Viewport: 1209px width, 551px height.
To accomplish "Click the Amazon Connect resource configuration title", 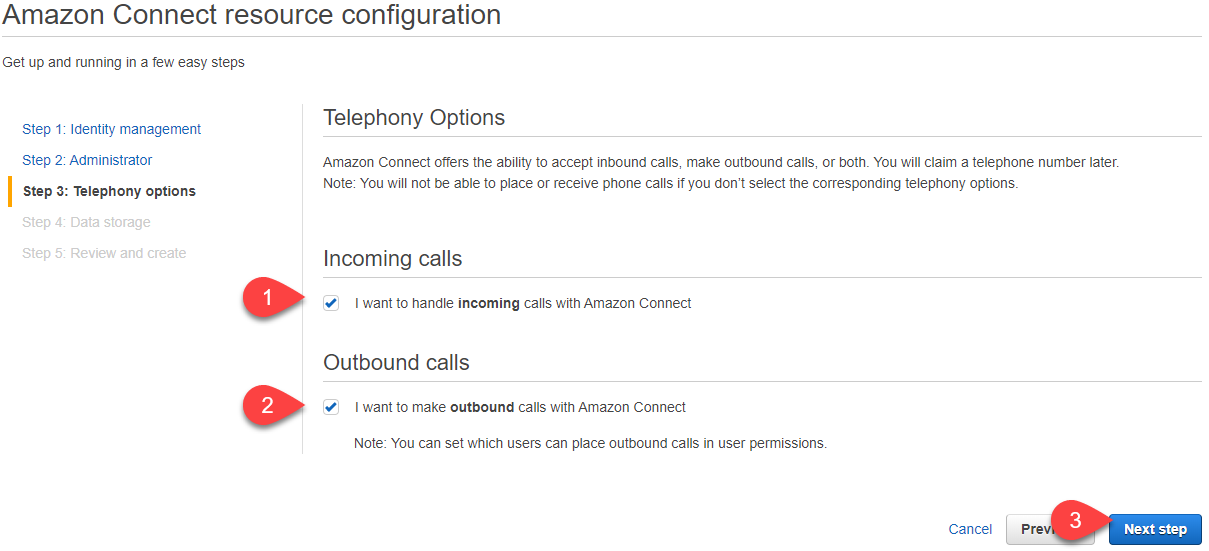I will (x=252, y=15).
